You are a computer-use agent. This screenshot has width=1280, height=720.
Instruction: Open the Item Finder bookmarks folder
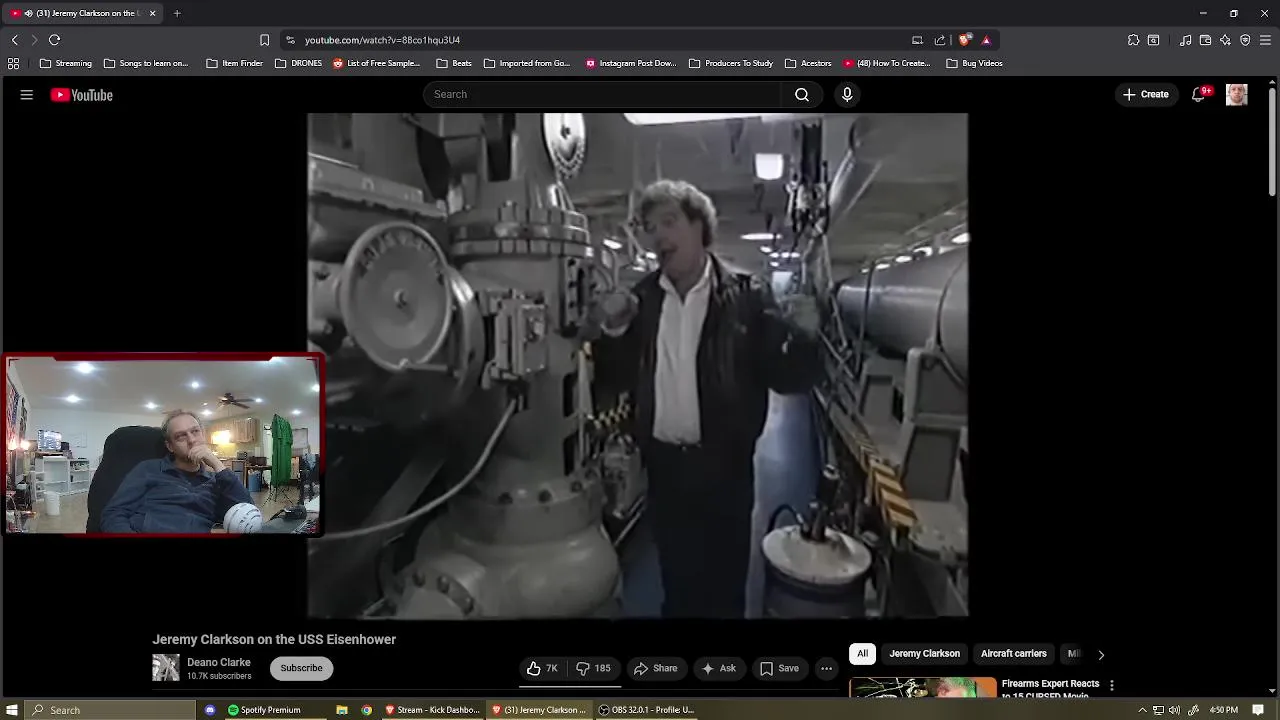(234, 63)
